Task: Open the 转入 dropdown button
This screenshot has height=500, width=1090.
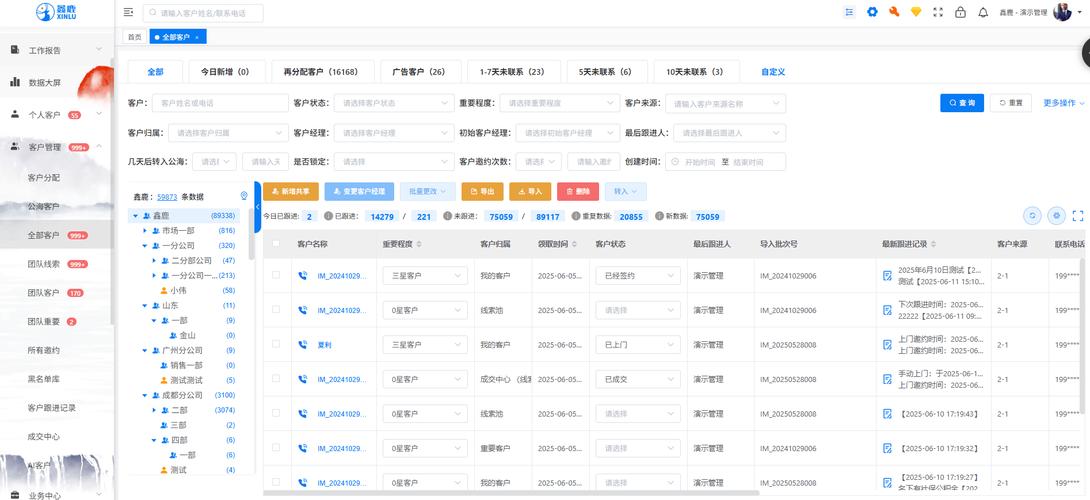Action: pyautogui.click(x=626, y=191)
